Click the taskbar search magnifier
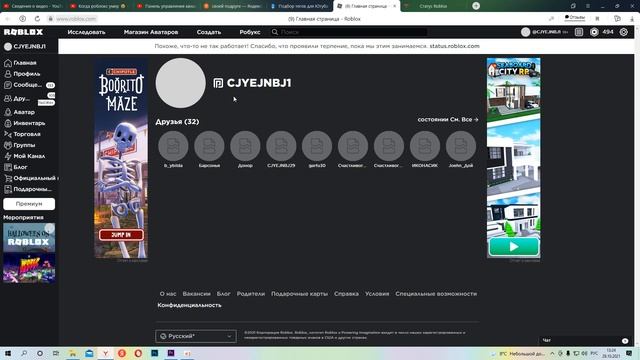The width and height of the screenshot is (640, 360). tap(24, 353)
